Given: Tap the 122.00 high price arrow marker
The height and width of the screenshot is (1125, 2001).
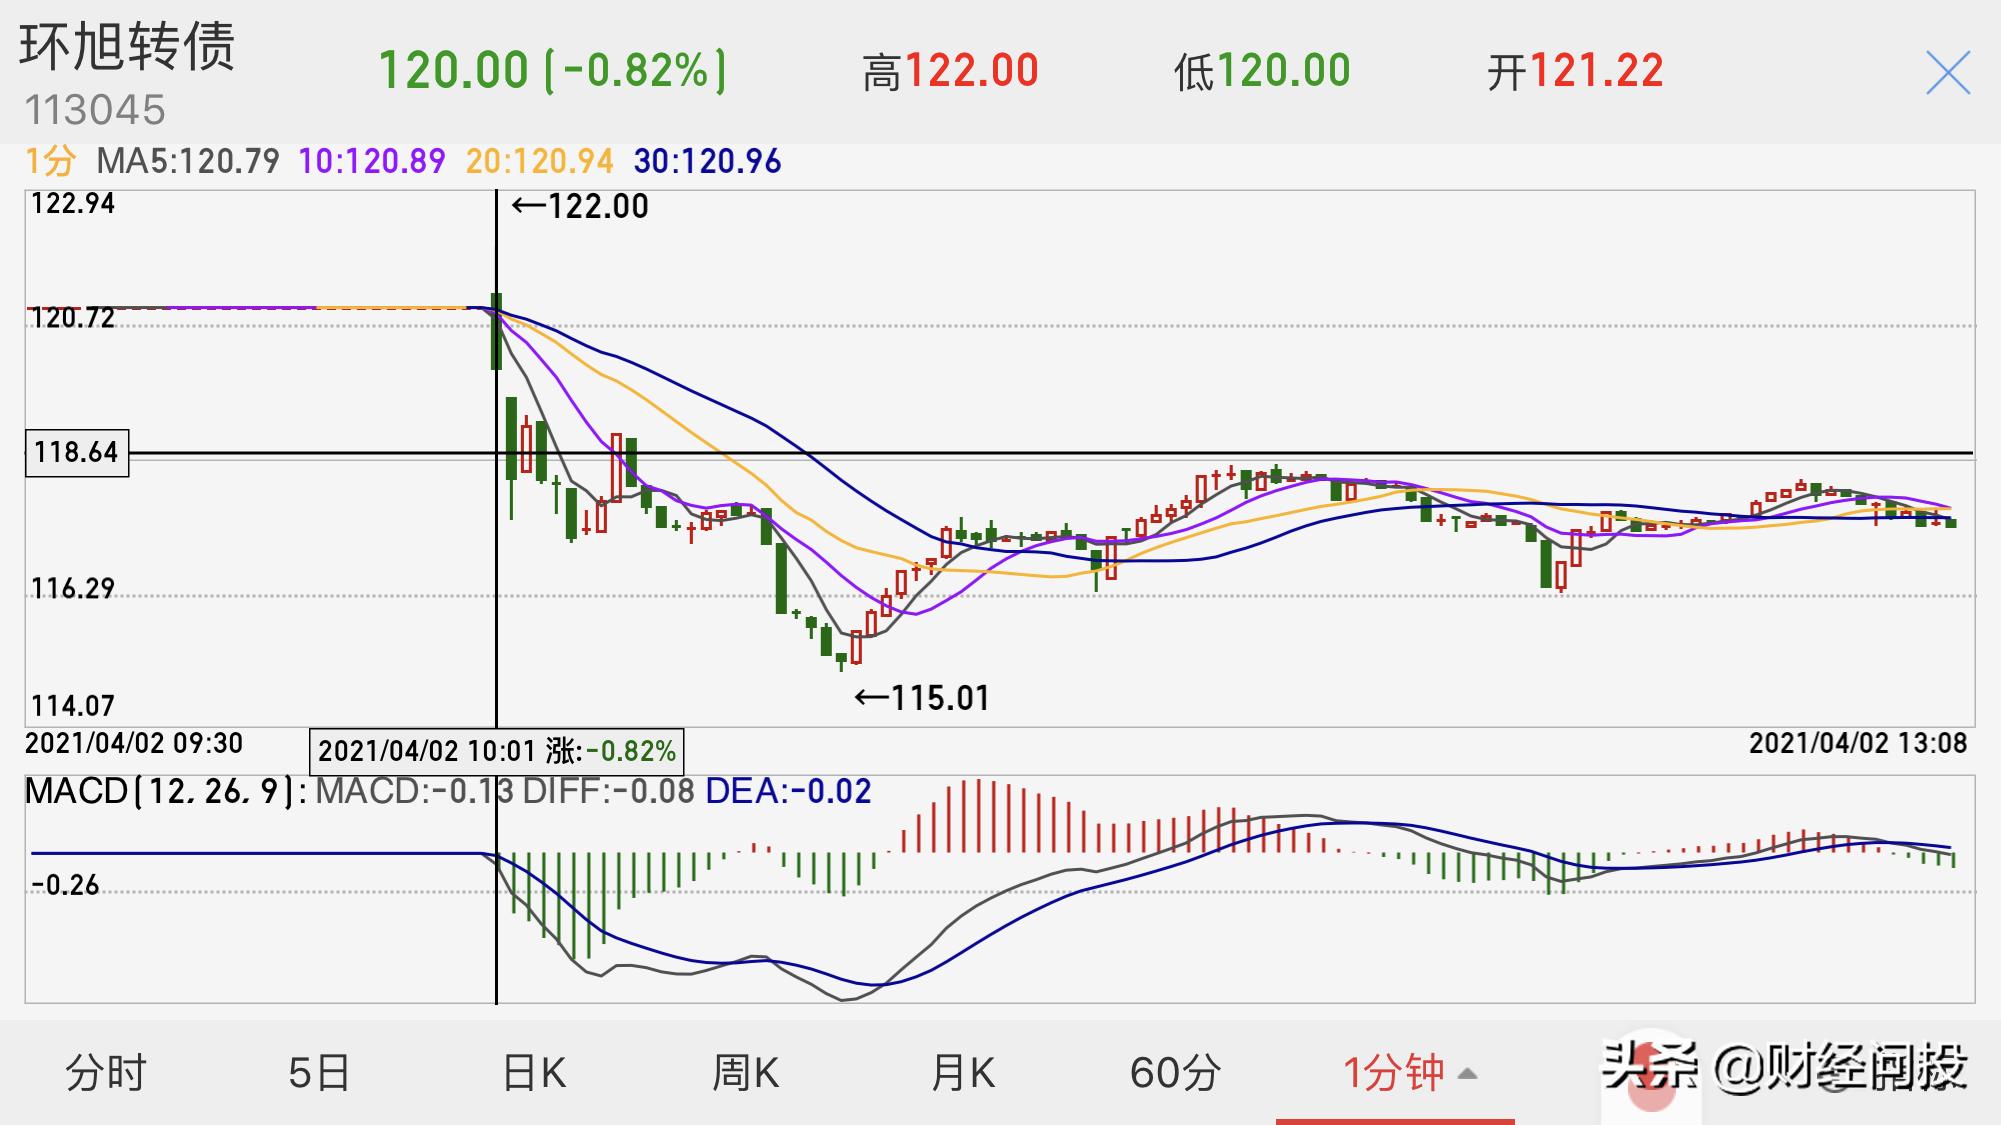Looking at the screenshot, I should pyautogui.click(x=580, y=207).
